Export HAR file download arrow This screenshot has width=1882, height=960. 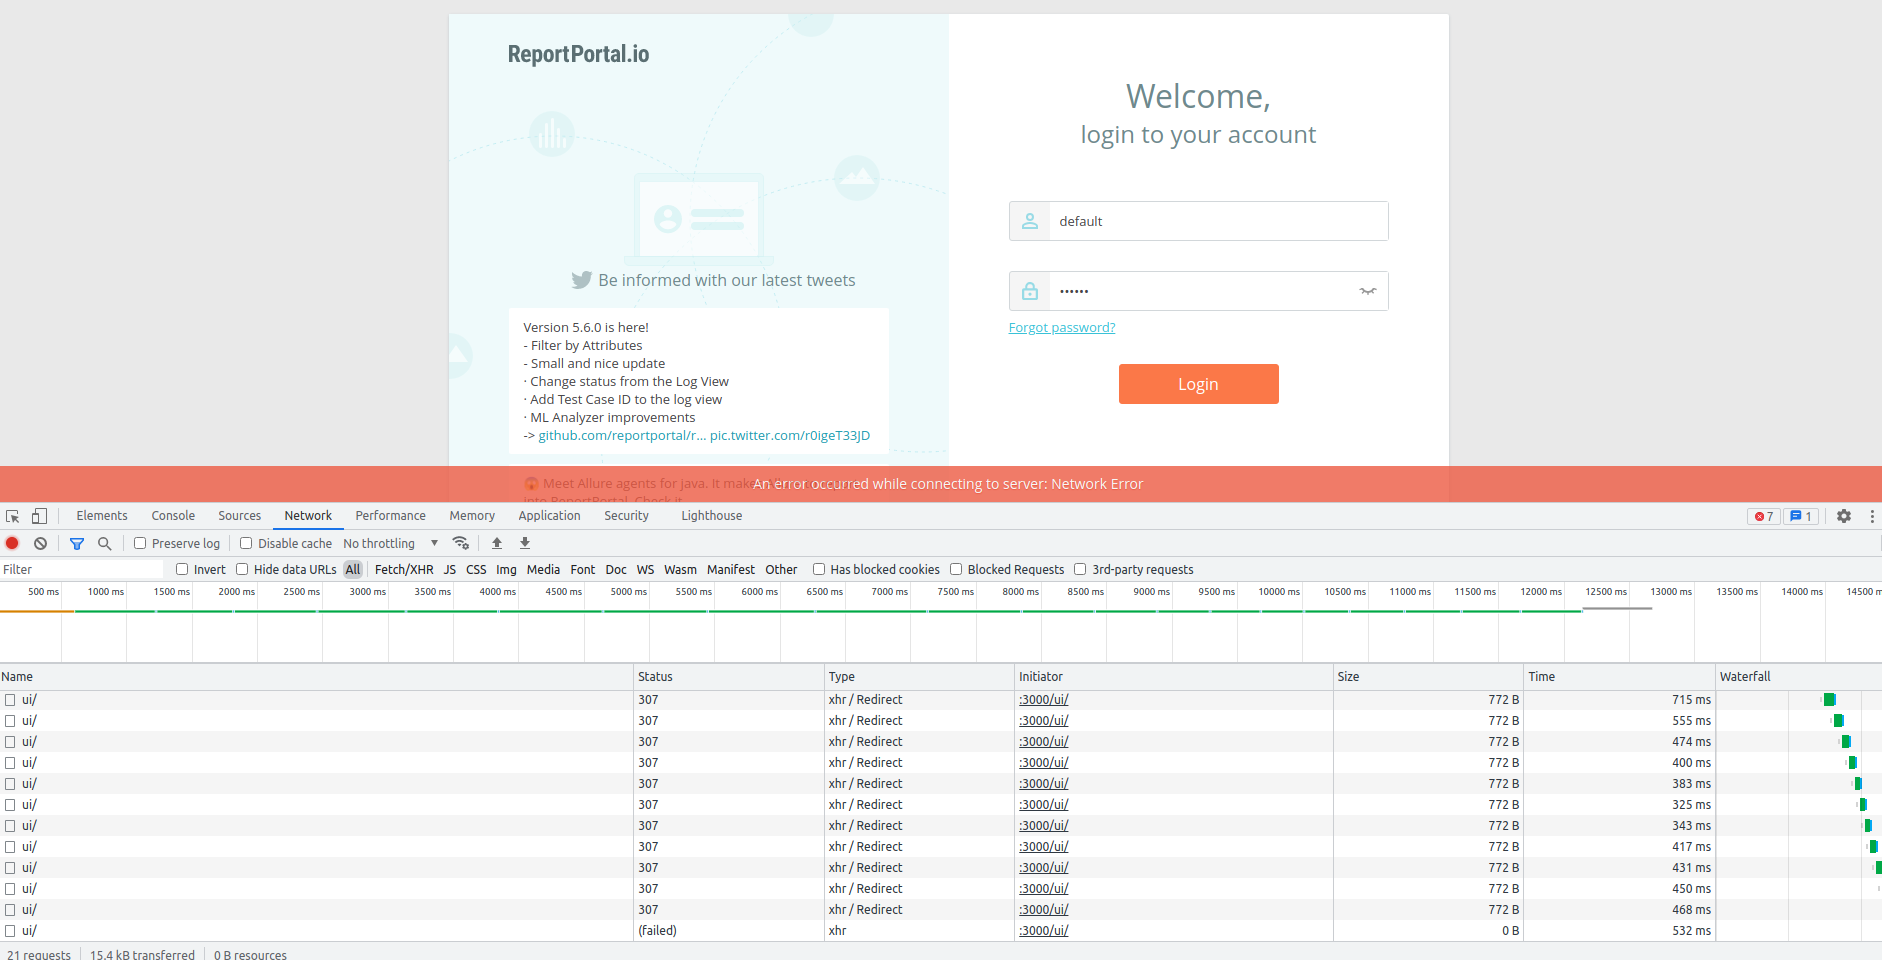pyautogui.click(x=525, y=543)
